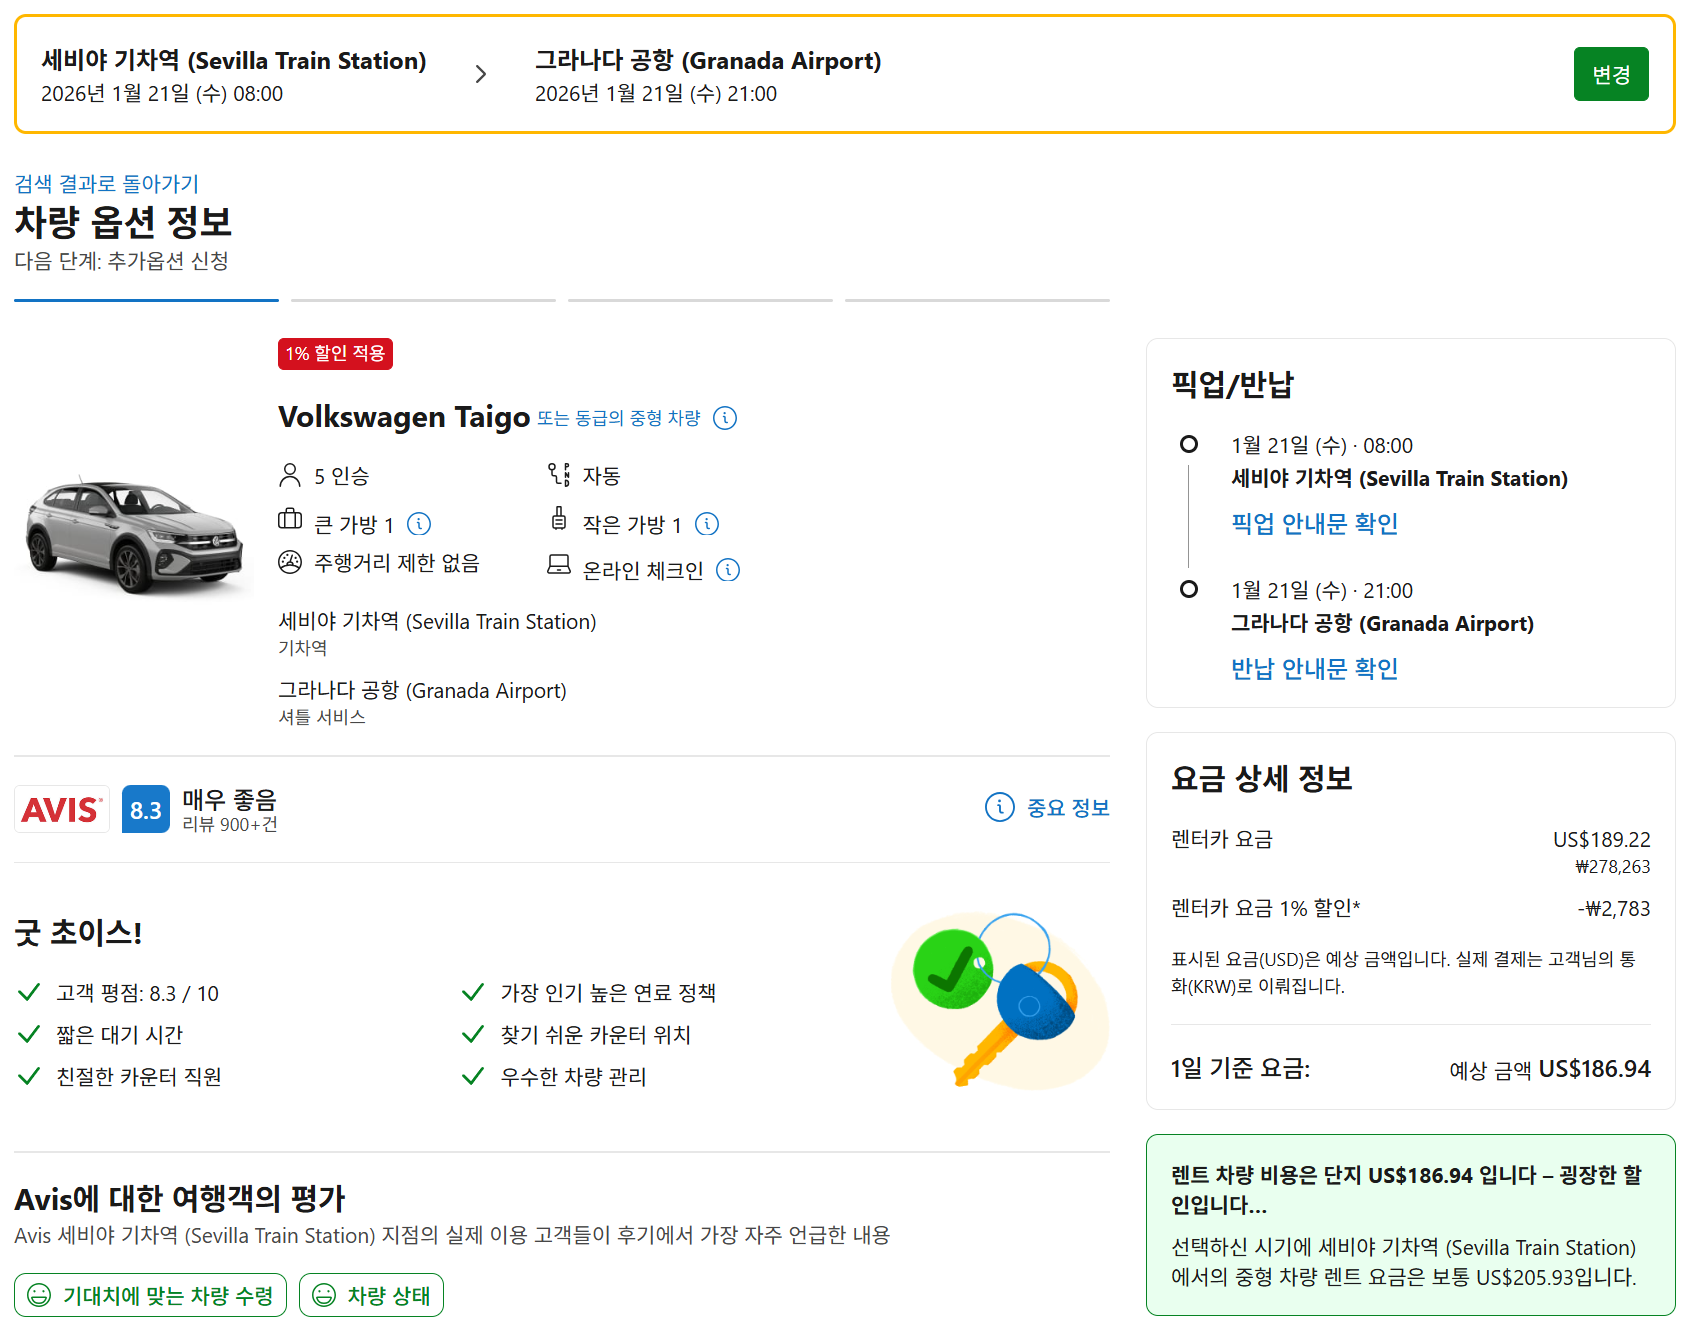Image resolution: width=1699 pixels, height=1330 pixels.
Task: Click the checkmark beside 친절한 카운터 직원
Action: 29,1076
